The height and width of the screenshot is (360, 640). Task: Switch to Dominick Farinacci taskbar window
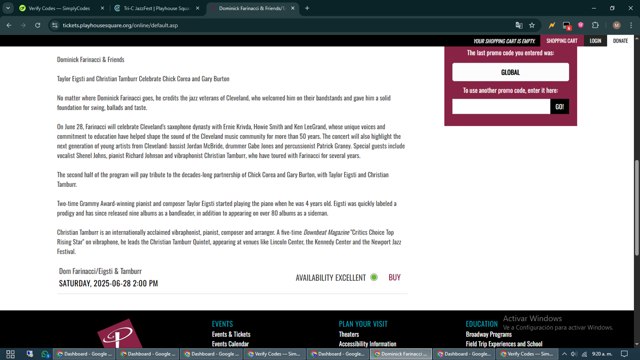(x=401, y=354)
